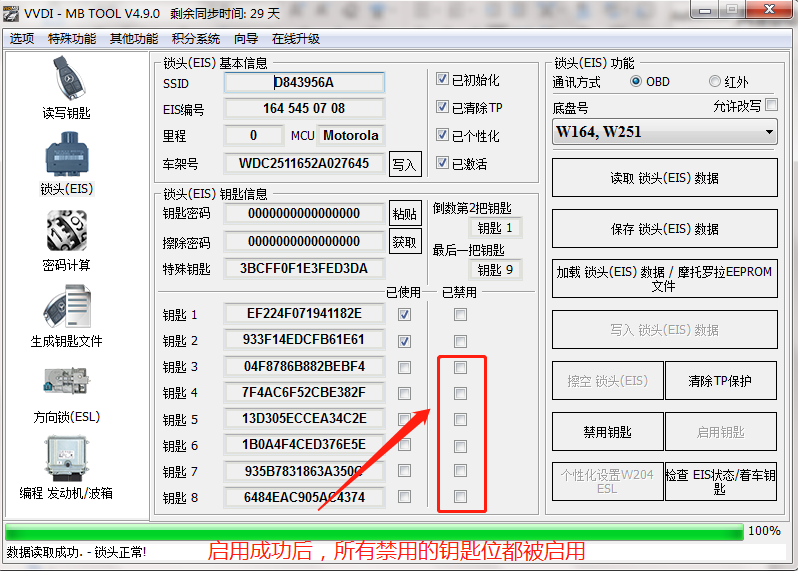Toggle the 已初始化 checkbox
The width and height of the screenshot is (798, 571).
(x=442, y=79)
